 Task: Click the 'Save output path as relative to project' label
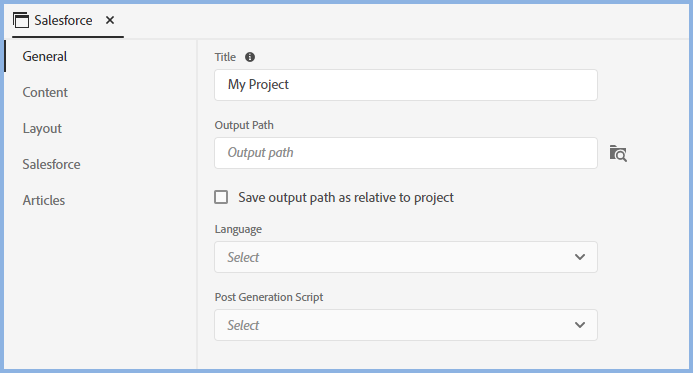346,198
